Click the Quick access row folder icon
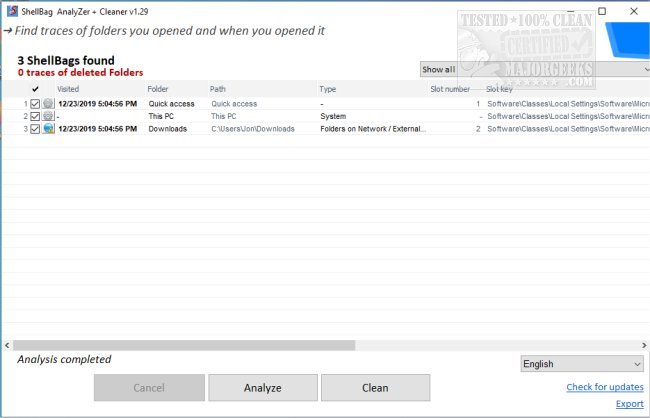Image resolution: width=650 pixels, height=418 pixels. pos(48,103)
